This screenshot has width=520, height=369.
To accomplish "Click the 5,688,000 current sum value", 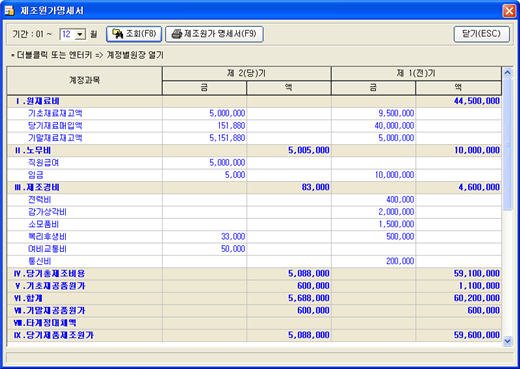I will point(309,298).
